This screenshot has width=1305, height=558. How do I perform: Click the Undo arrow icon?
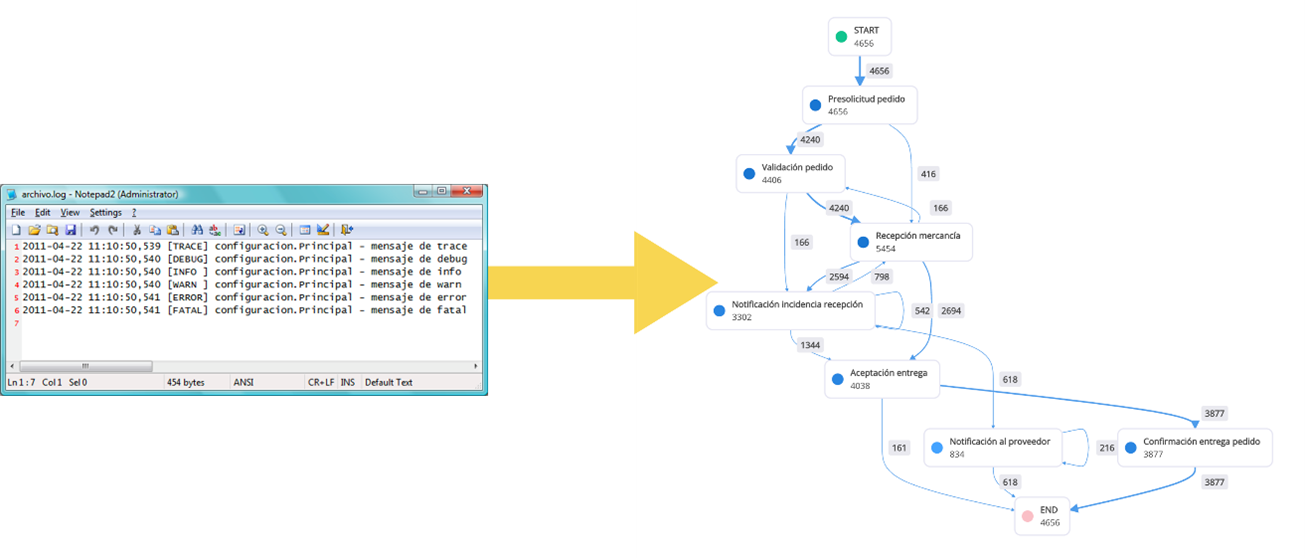[x=95, y=230]
